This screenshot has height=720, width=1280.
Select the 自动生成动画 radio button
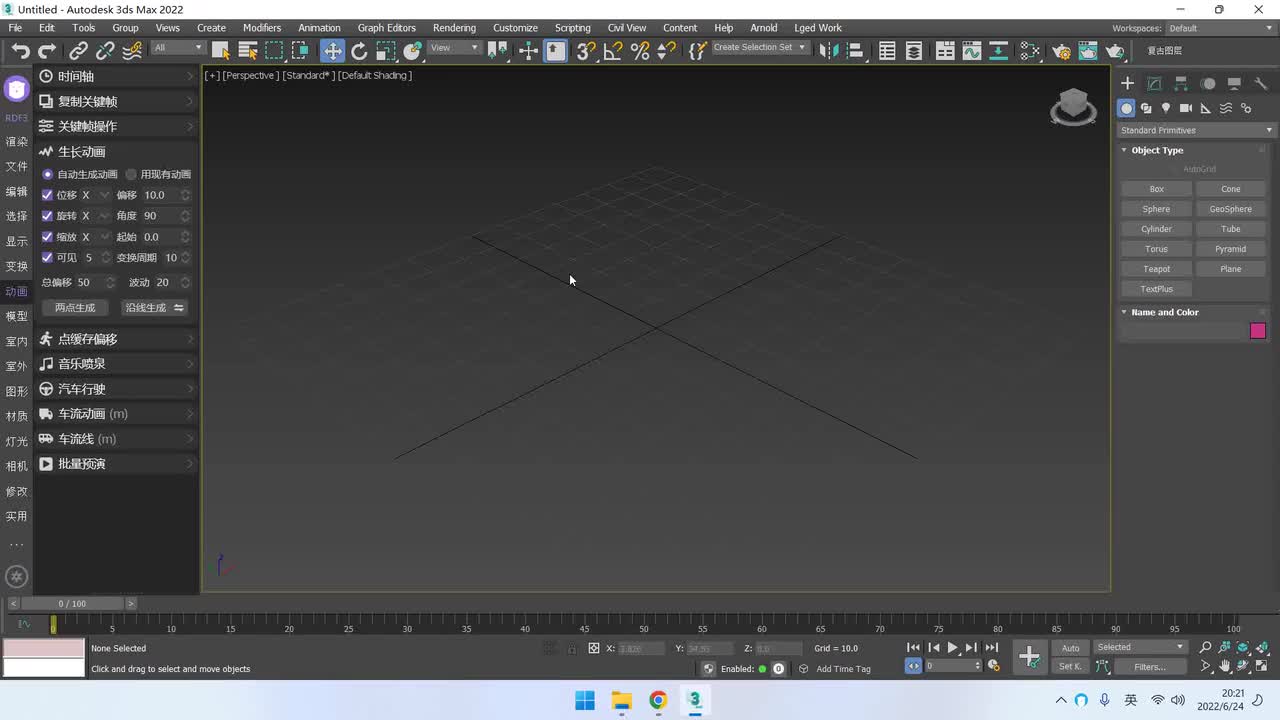pos(47,174)
